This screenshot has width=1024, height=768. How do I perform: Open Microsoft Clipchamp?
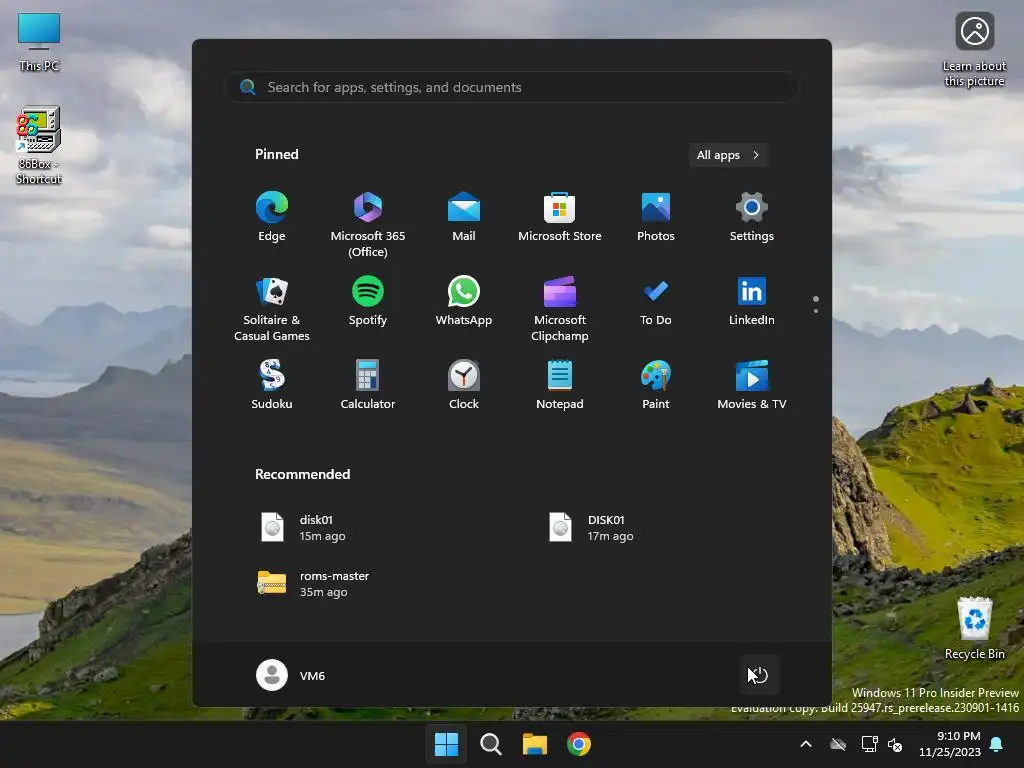coord(560,309)
